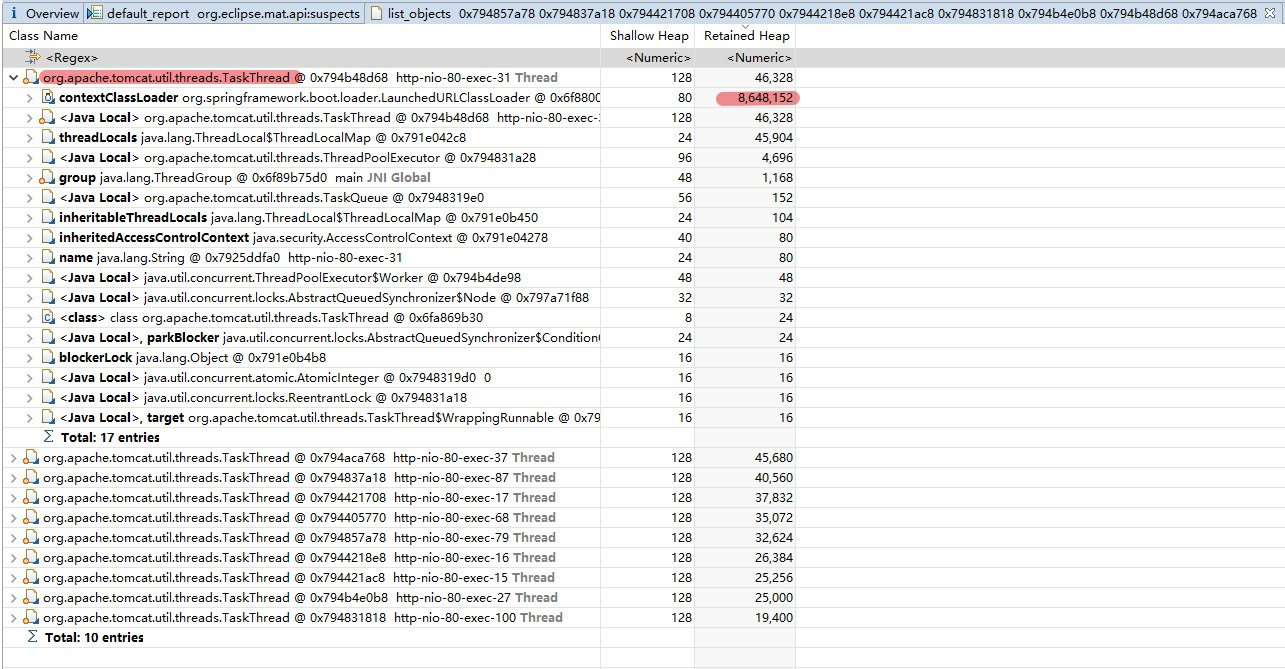Click the AbstractQueuedSynchronizer$Node icon
The image size is (1285, 669).
point(48,298)
